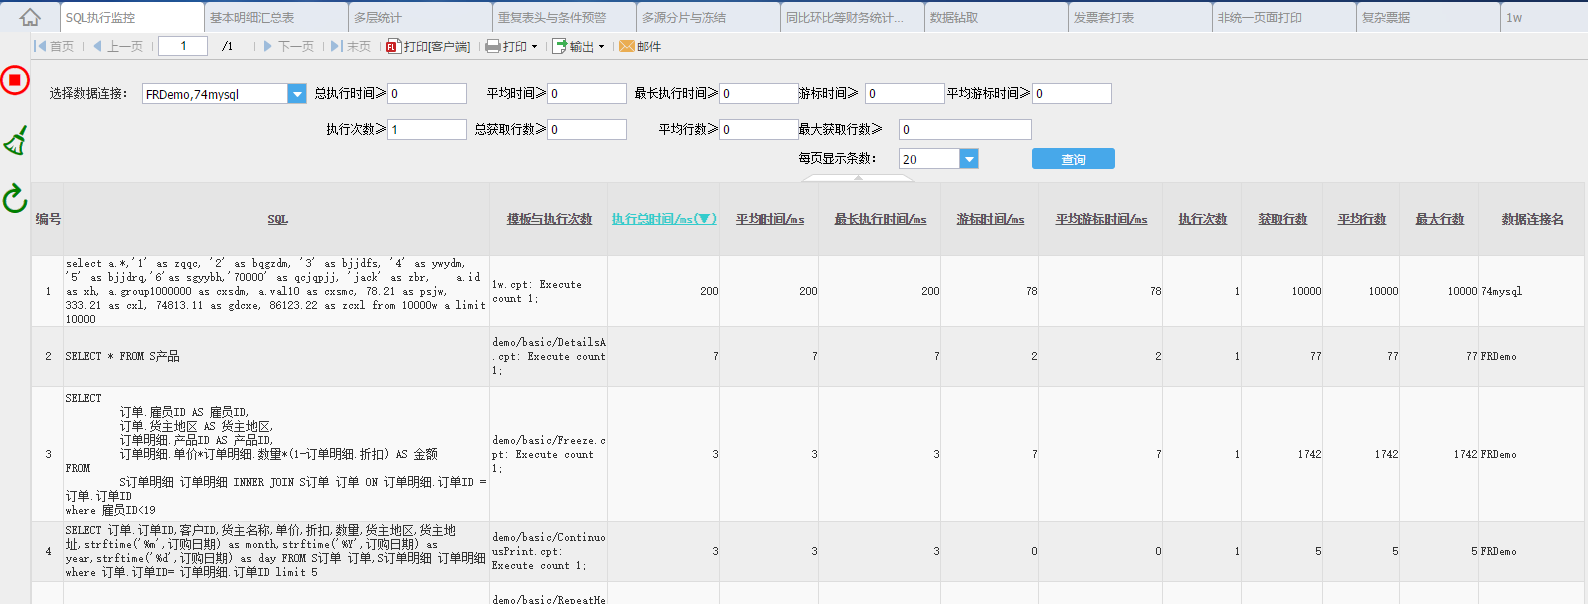Viewport: 1588px width, 604px height.
Task: Click the 数据连接名 column header
Action: point(1532,219)
